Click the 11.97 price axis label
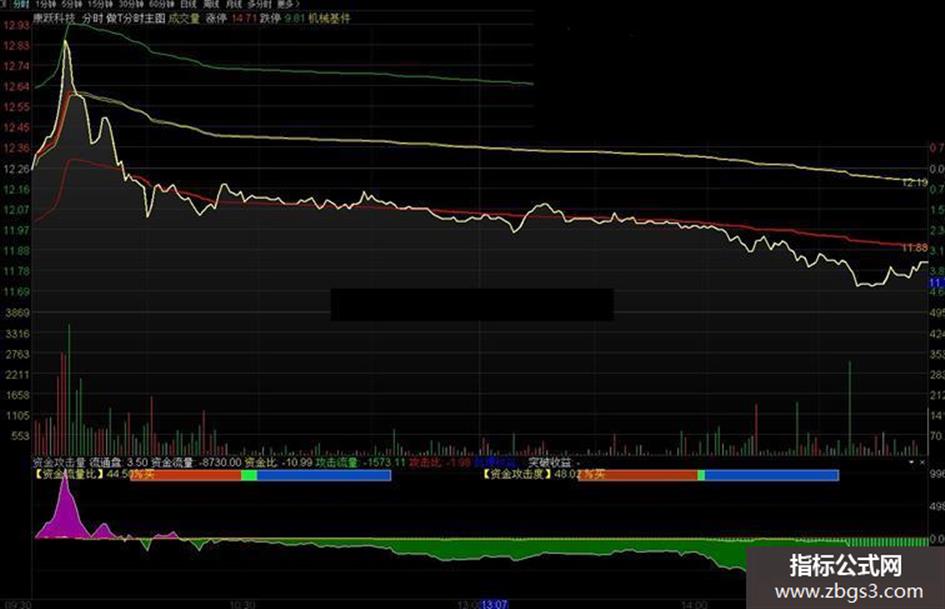The height and width of the screenshot is (609, 945). click(x=16, y=230)
